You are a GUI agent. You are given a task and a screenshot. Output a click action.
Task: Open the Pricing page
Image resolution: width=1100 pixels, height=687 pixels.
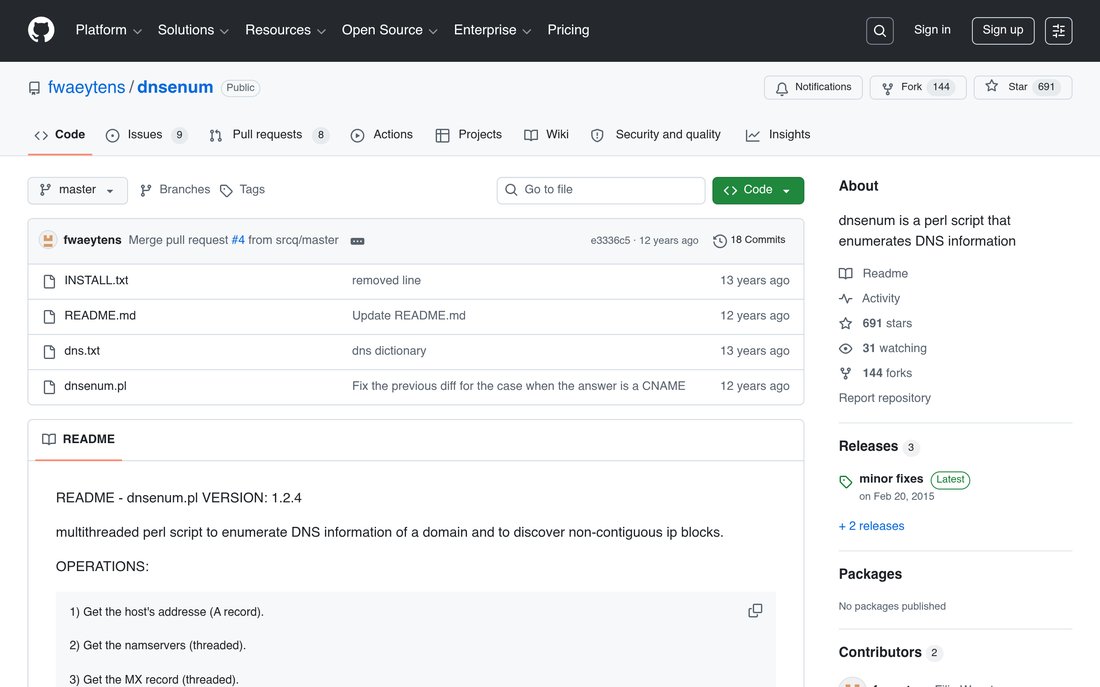tap(568, 30)
